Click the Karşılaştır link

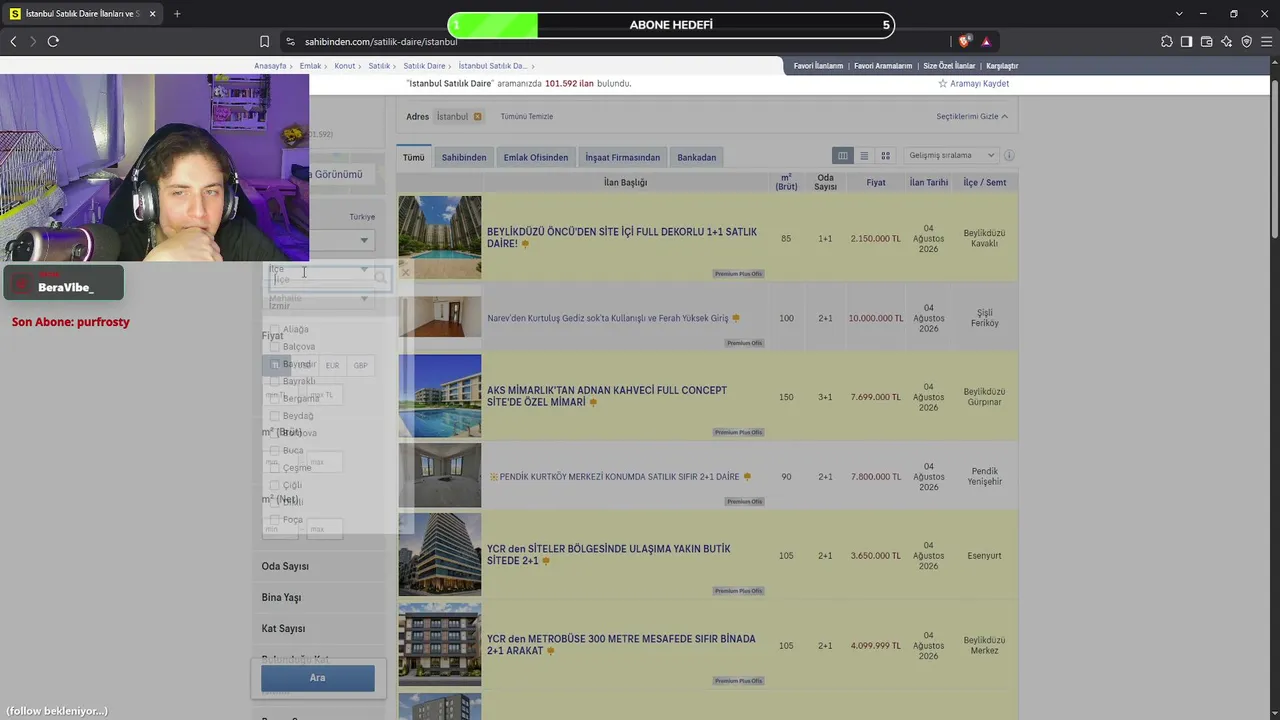tap(1002, 66)
